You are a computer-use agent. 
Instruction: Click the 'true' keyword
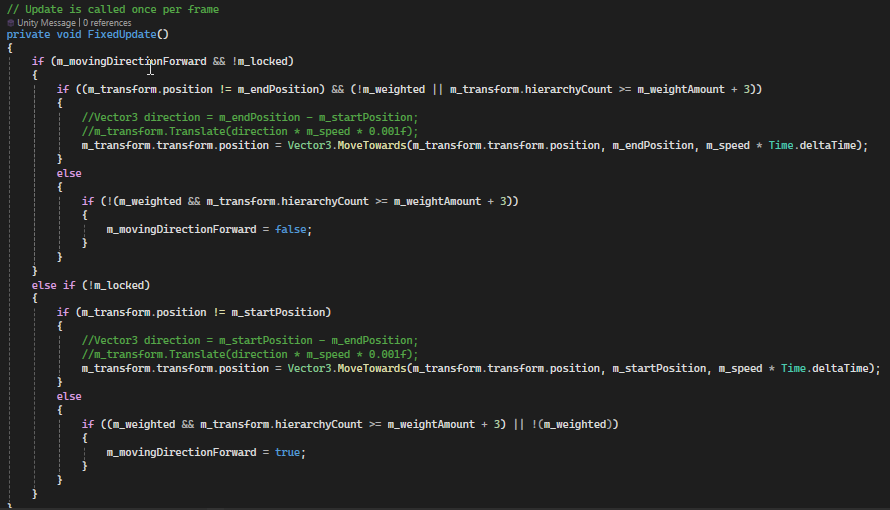click(287, 452)
